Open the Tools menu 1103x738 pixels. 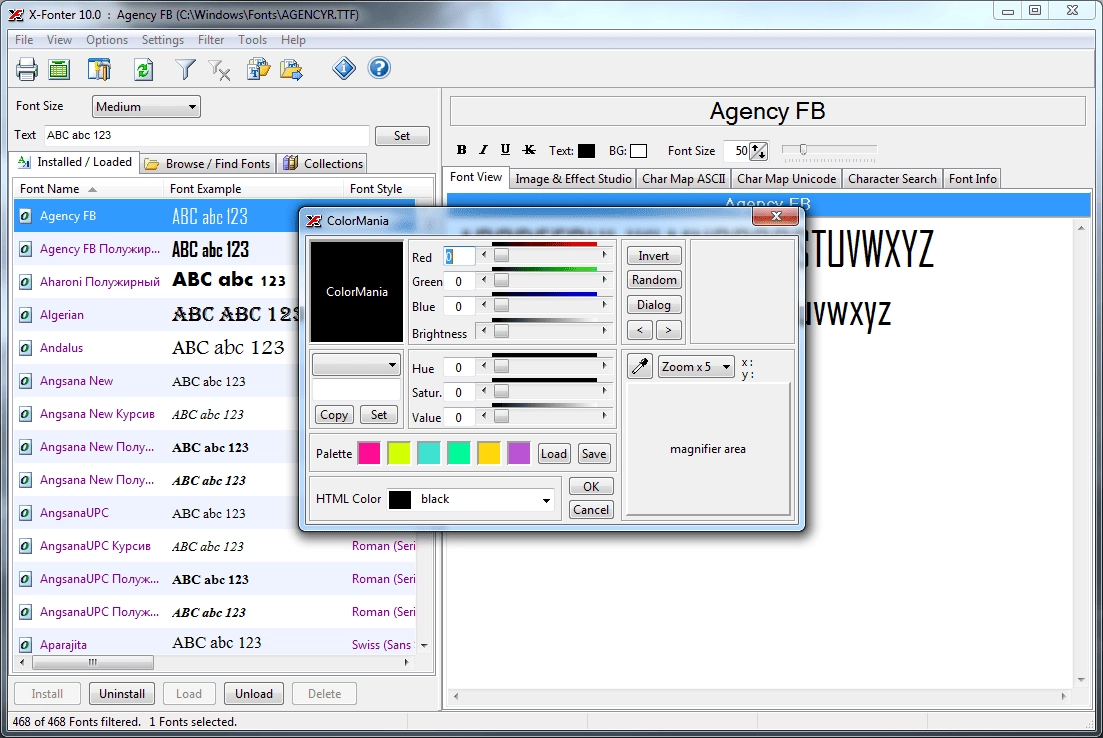(252, 40)
